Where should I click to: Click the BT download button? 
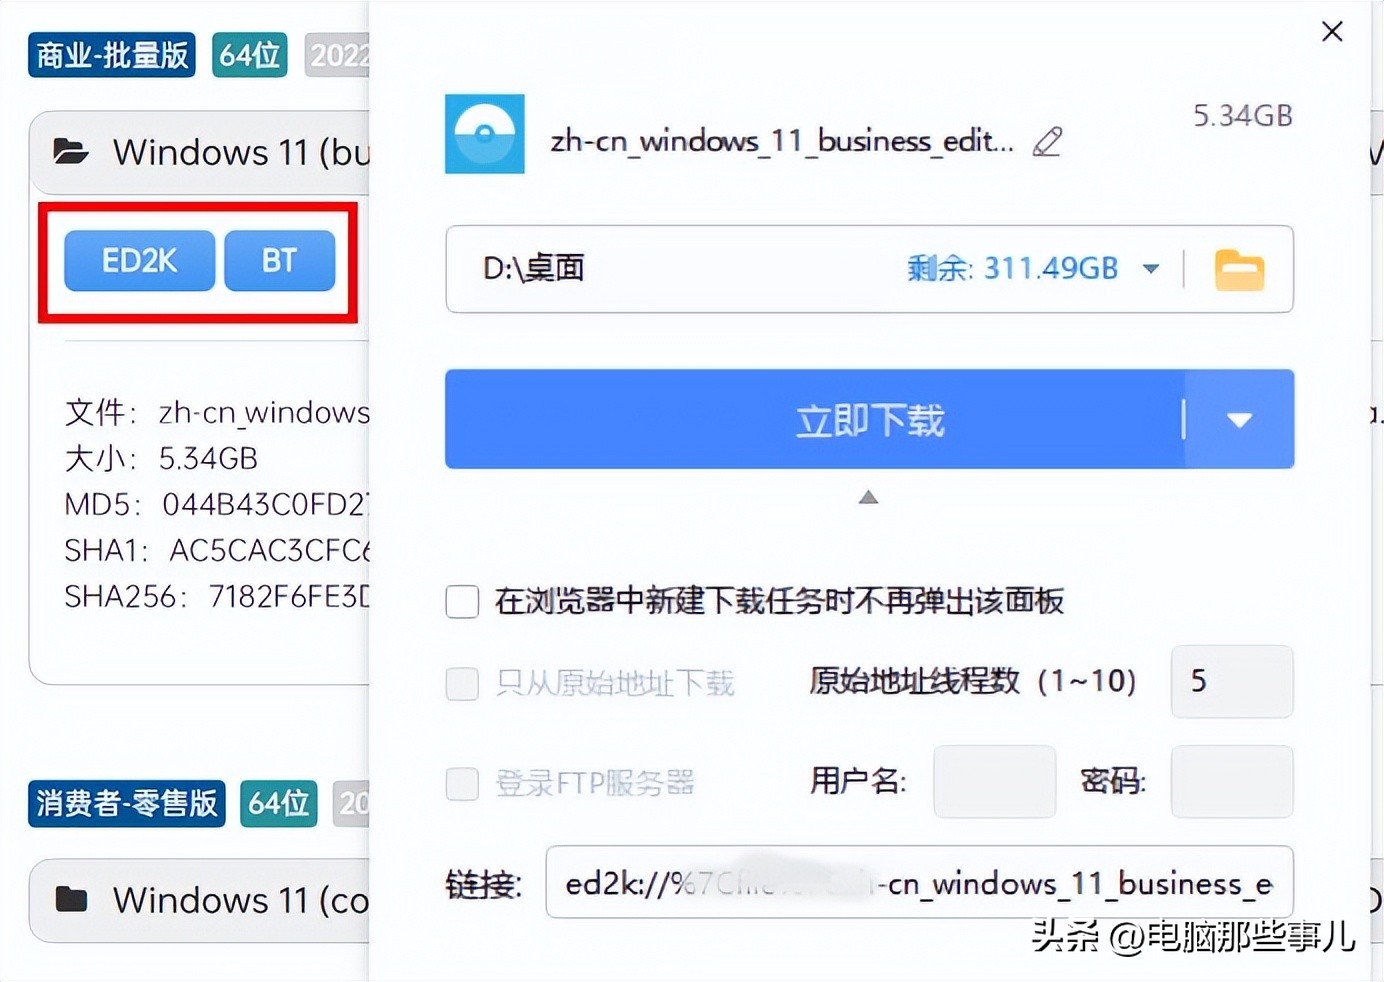pyautogui.click(x=280, y=261)
